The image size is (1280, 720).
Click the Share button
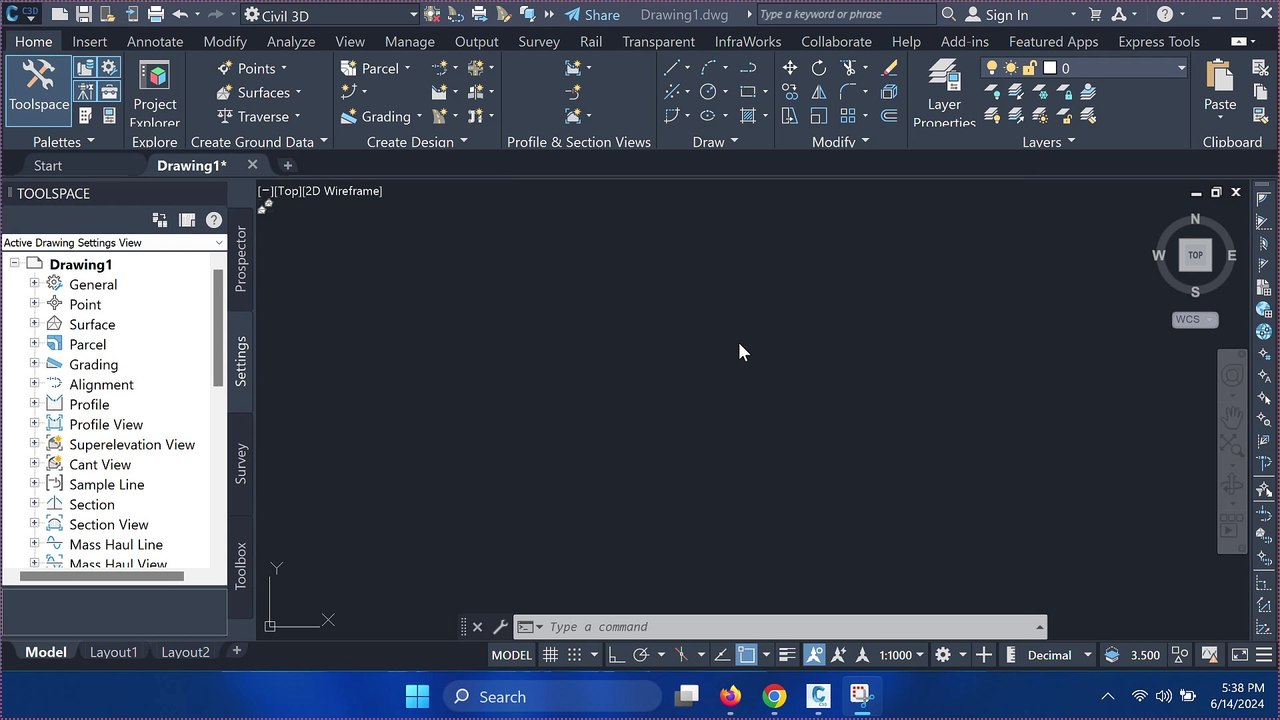click(x=592, y=15)
